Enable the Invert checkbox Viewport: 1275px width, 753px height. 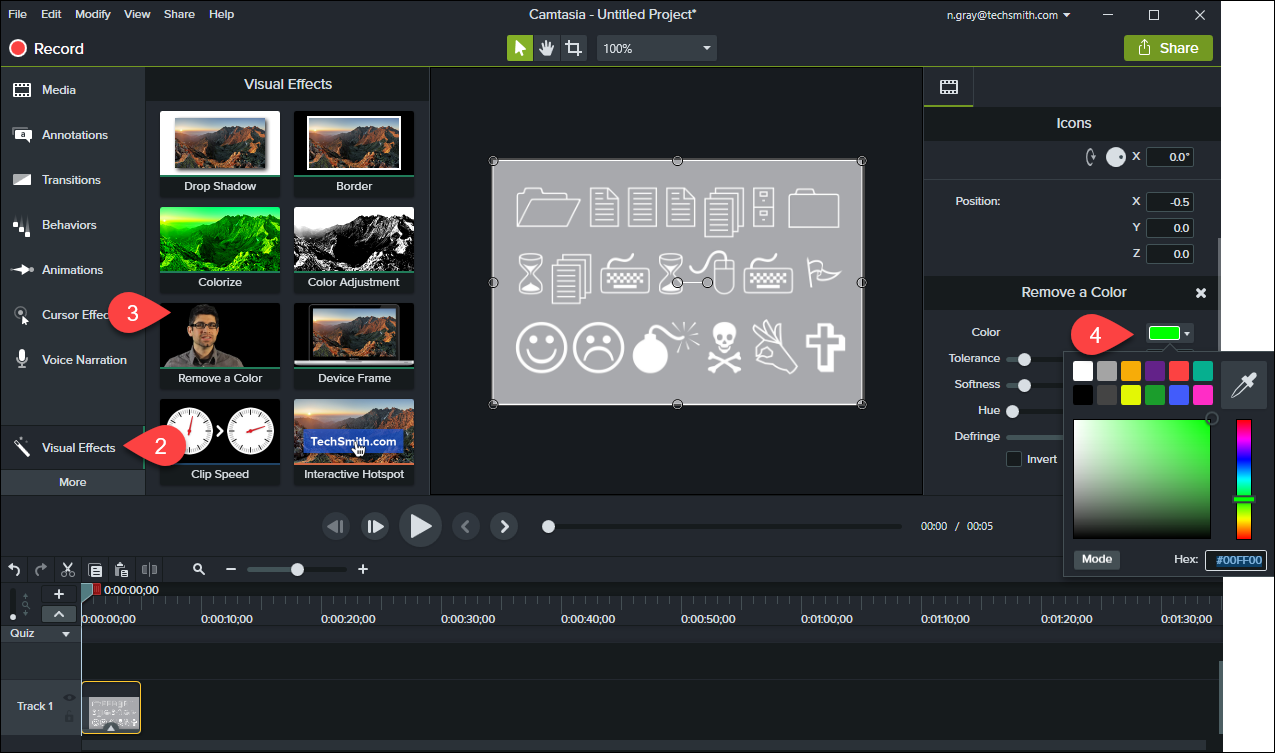1014,459
